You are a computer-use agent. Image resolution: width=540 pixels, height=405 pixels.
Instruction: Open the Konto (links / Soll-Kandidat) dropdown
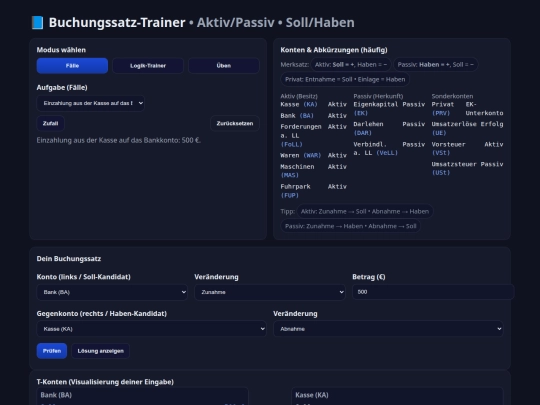112,292
